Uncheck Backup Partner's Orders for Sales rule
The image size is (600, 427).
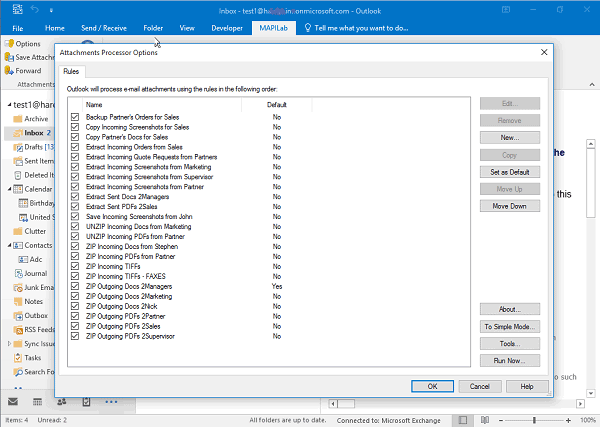coord(75,117)
